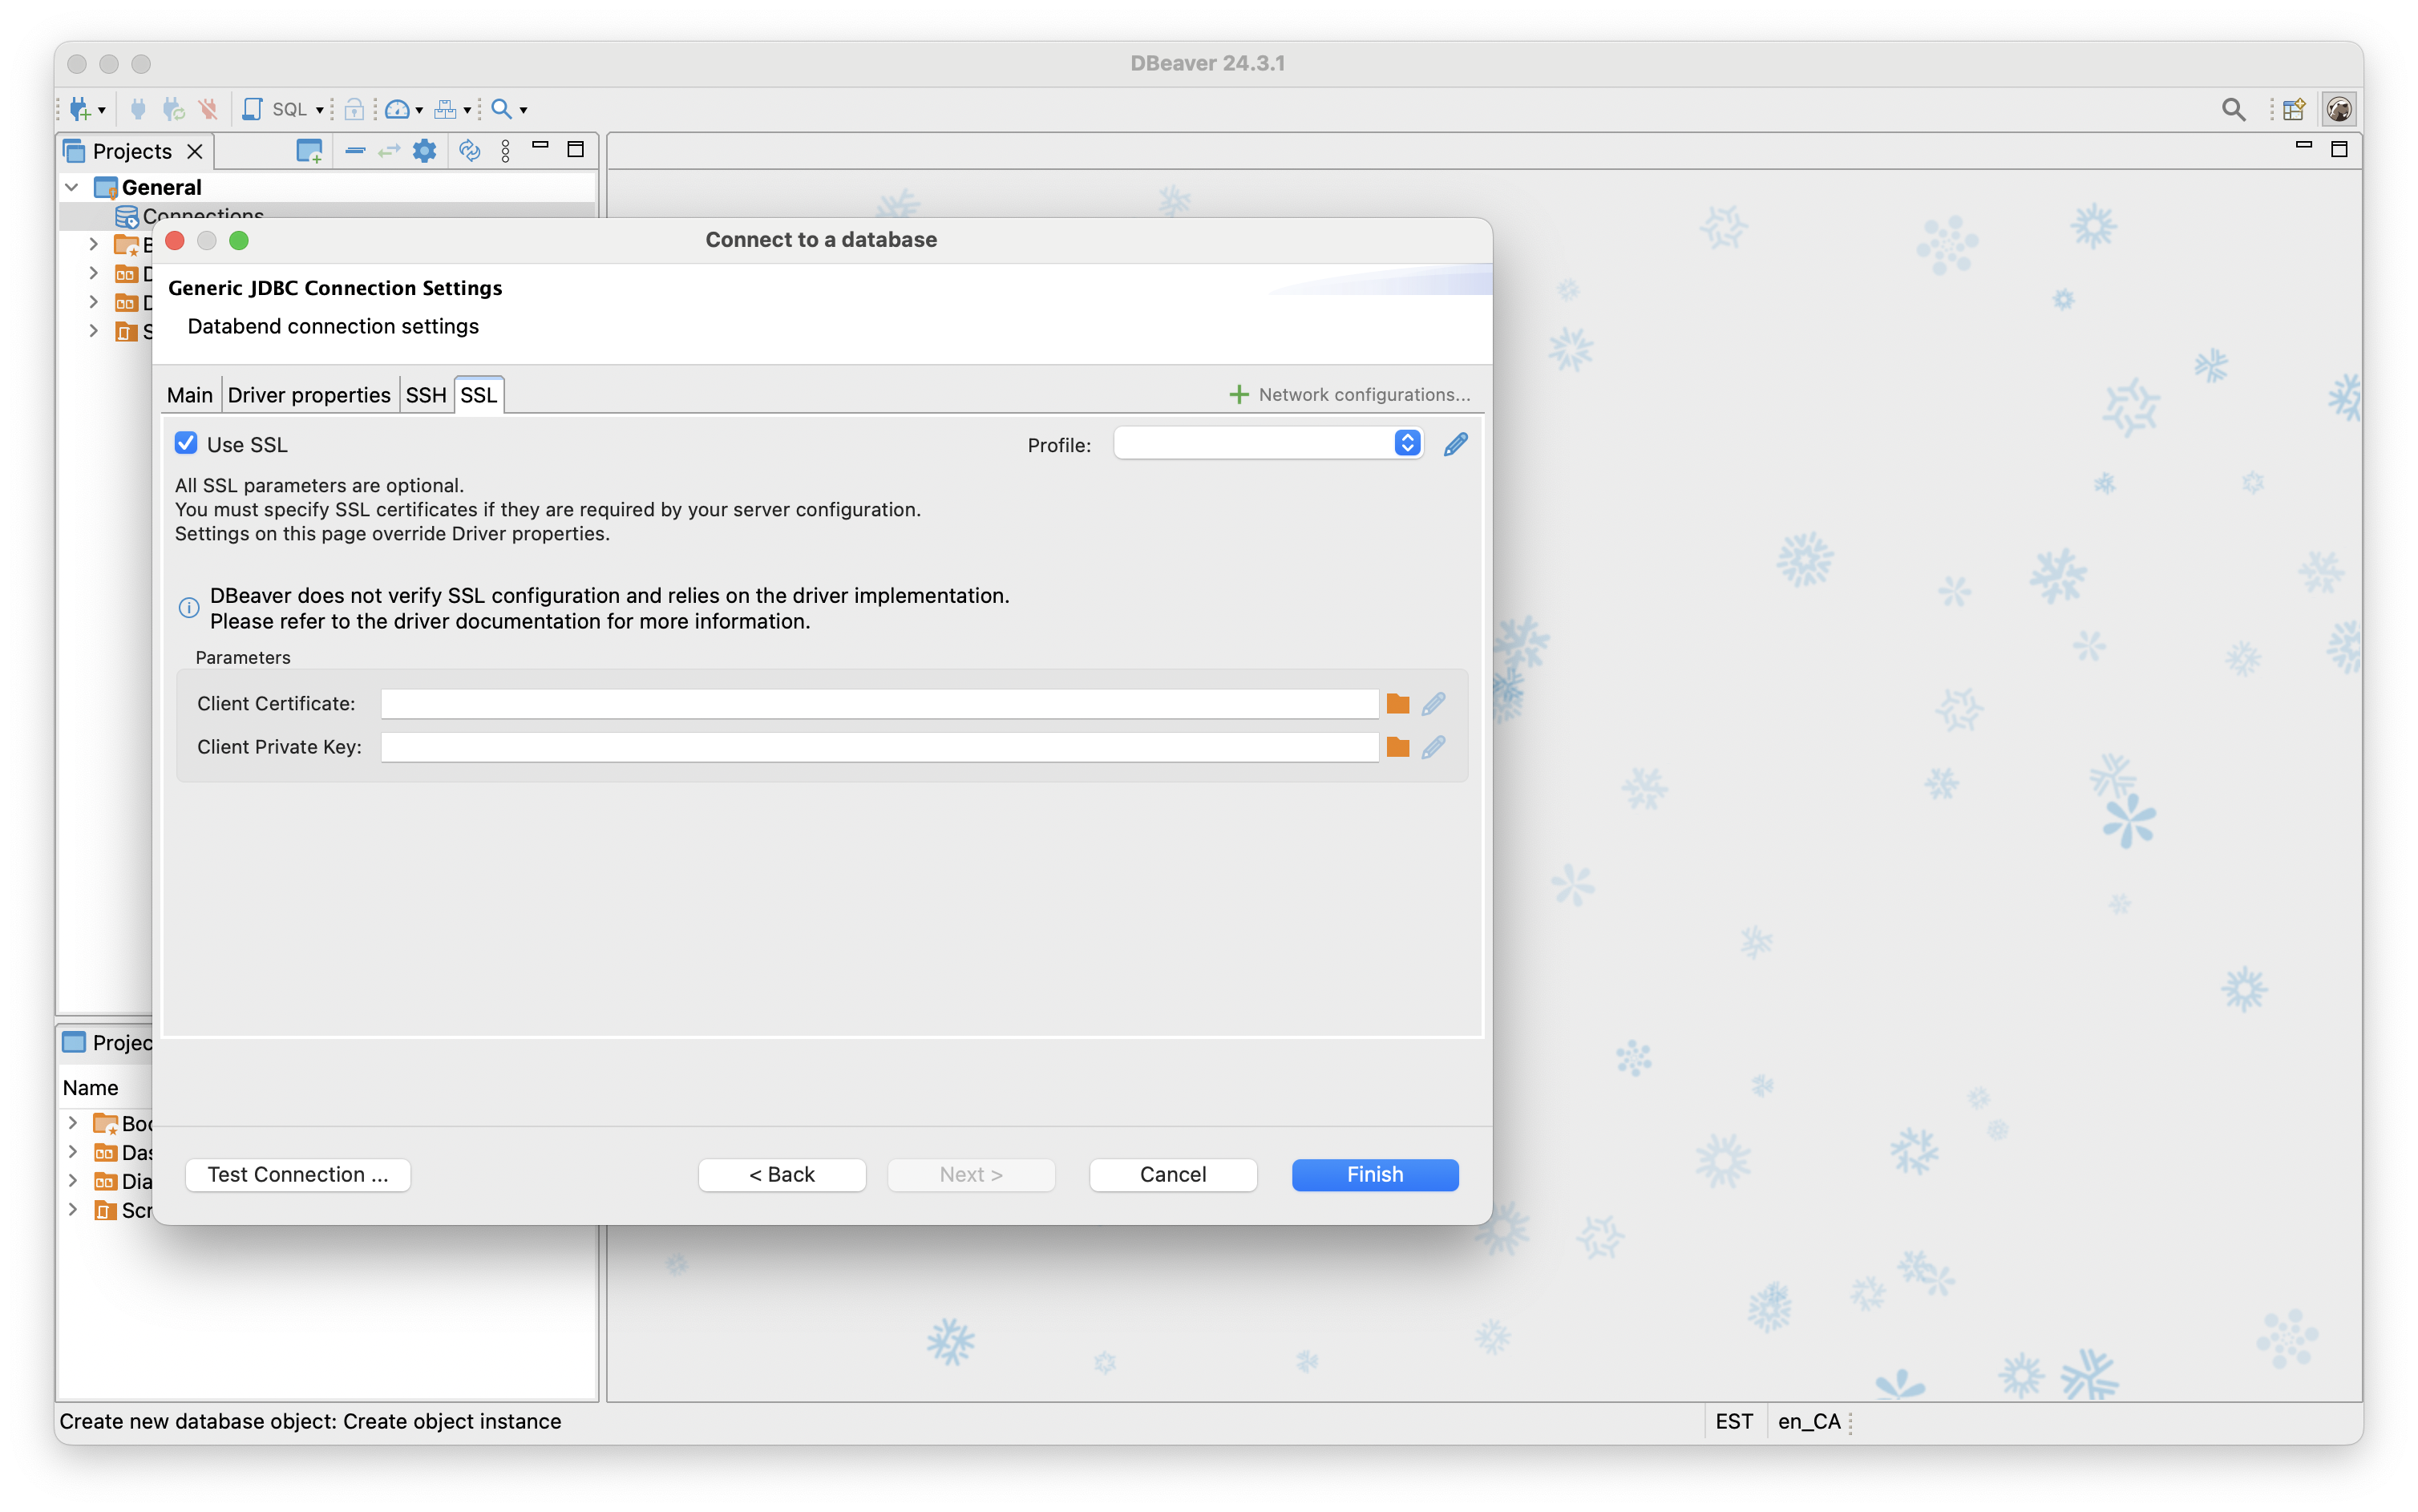The image size is (2418, 1512).
Task: Browse folder icon for Client Private Key
Action: (1398, 747)
